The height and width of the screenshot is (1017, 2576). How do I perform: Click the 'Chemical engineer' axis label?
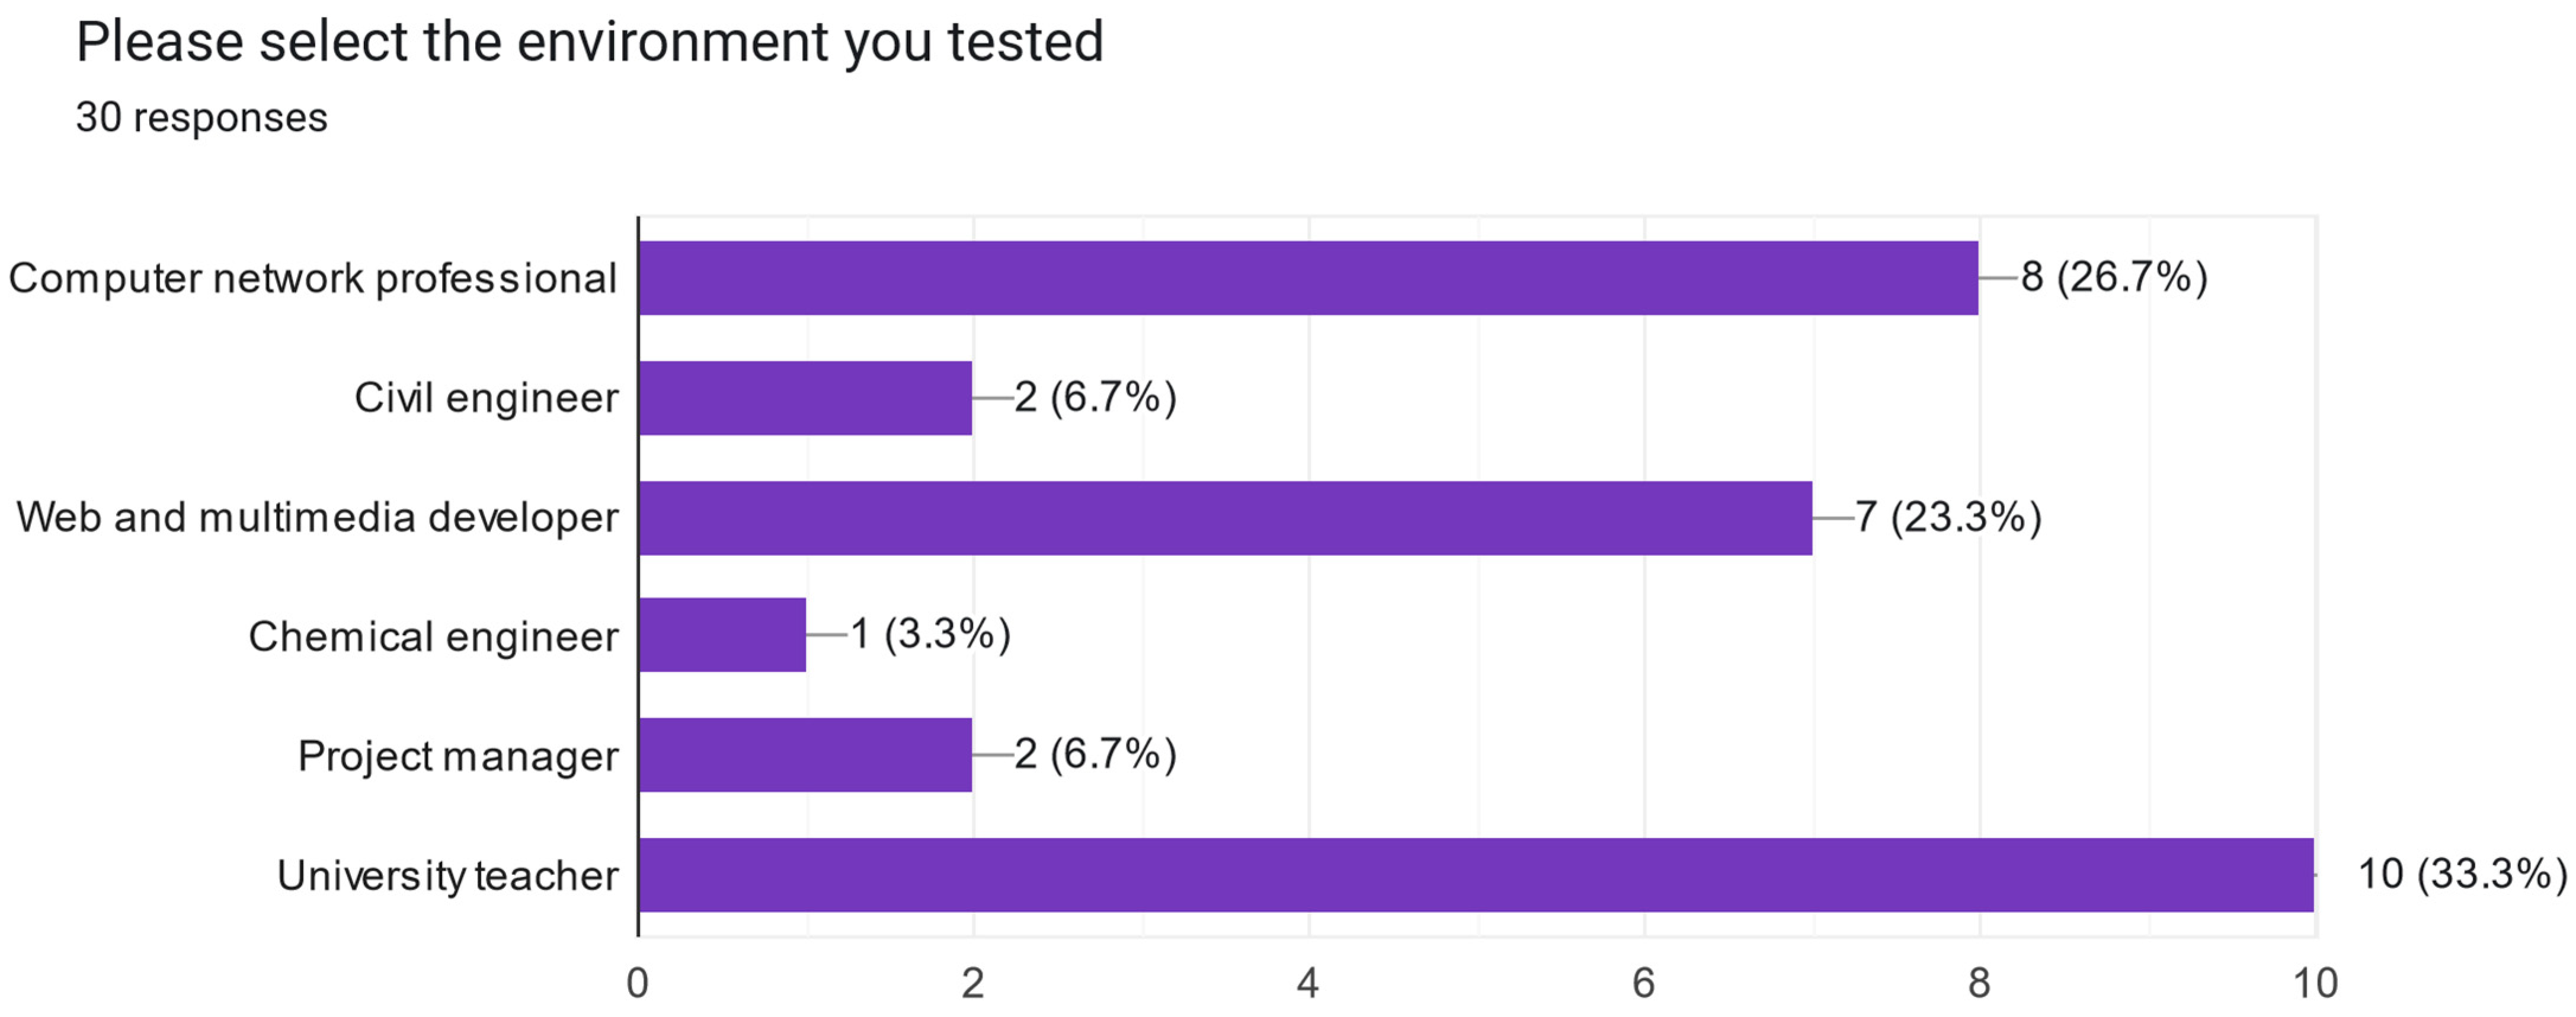pyautogui.click(x=433, y=637)
